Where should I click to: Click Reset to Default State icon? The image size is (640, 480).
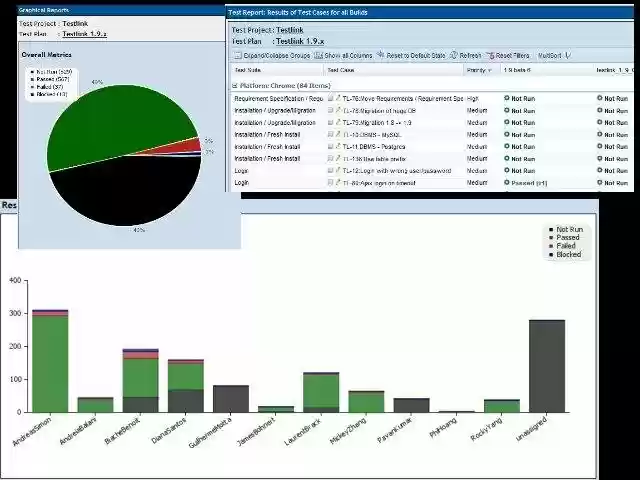(x=380, y=56)
